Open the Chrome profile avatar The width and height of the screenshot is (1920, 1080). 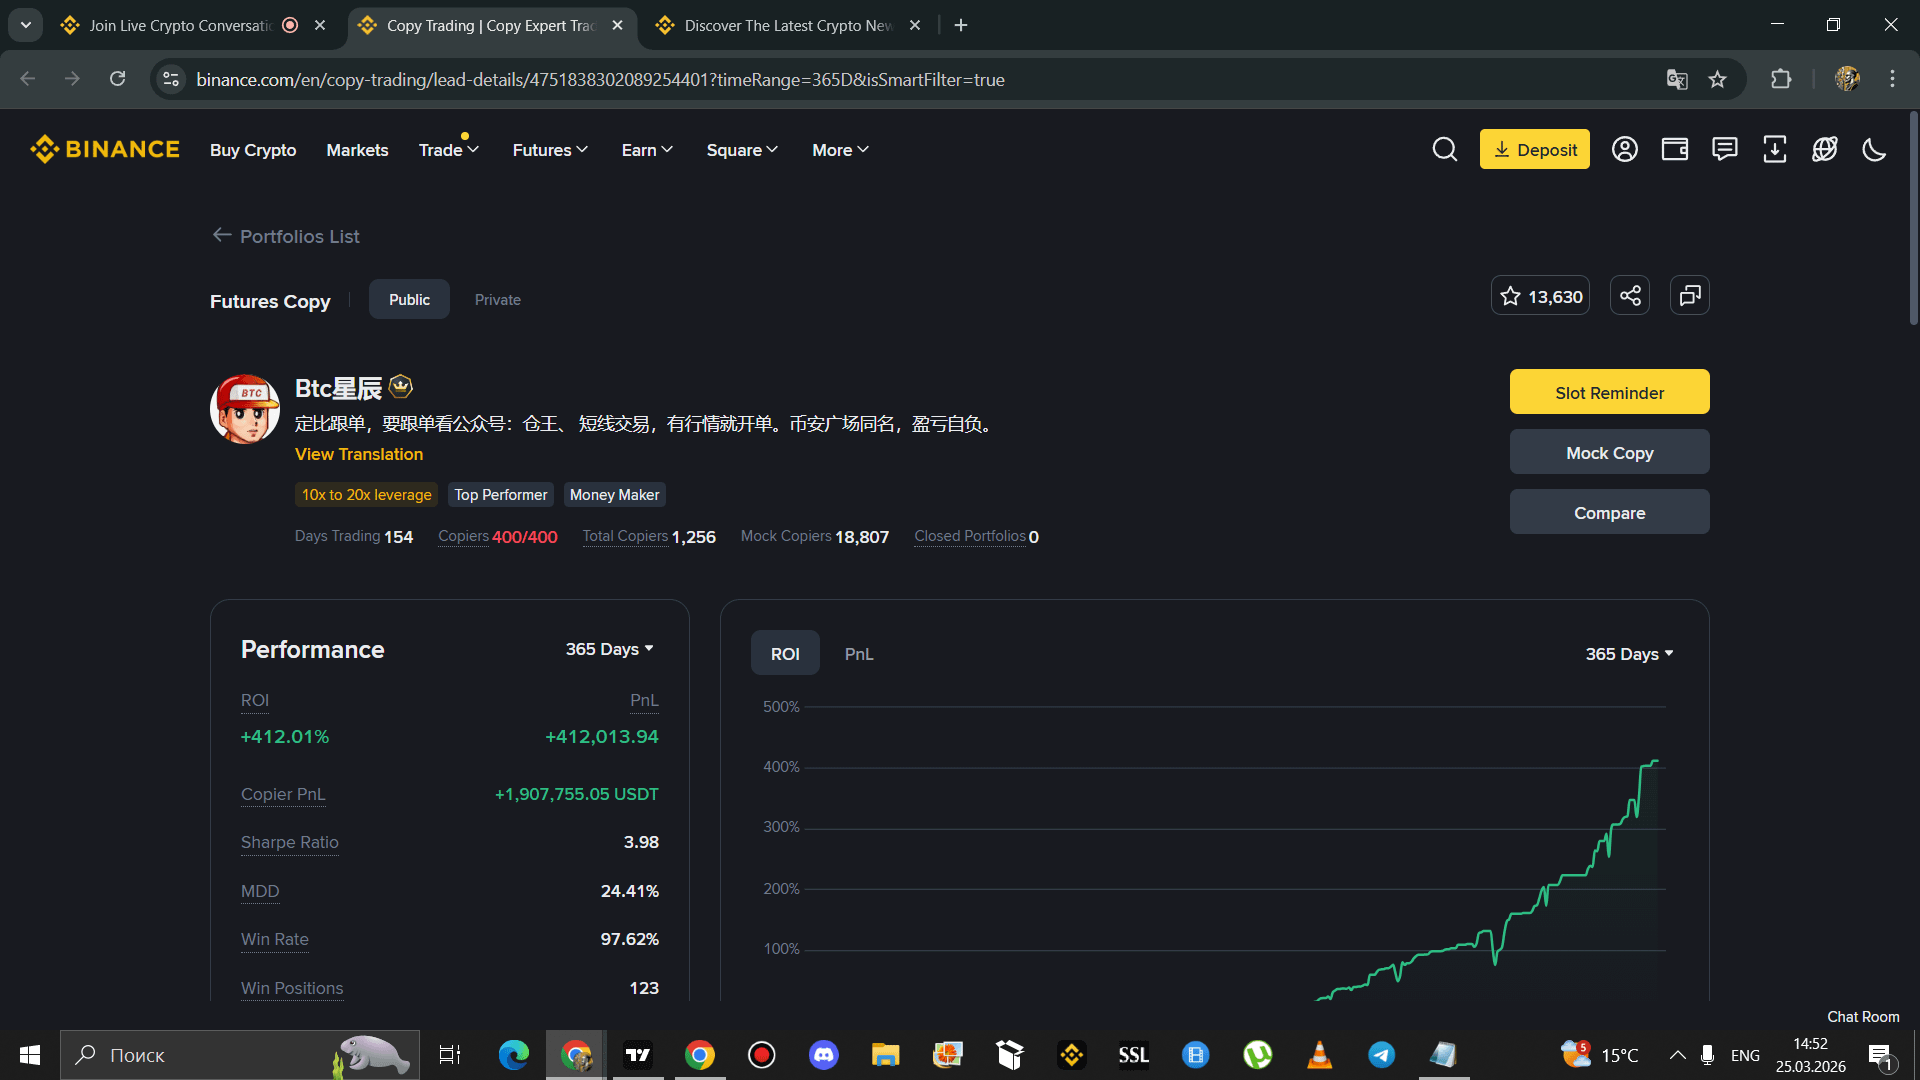(1847, 79)
